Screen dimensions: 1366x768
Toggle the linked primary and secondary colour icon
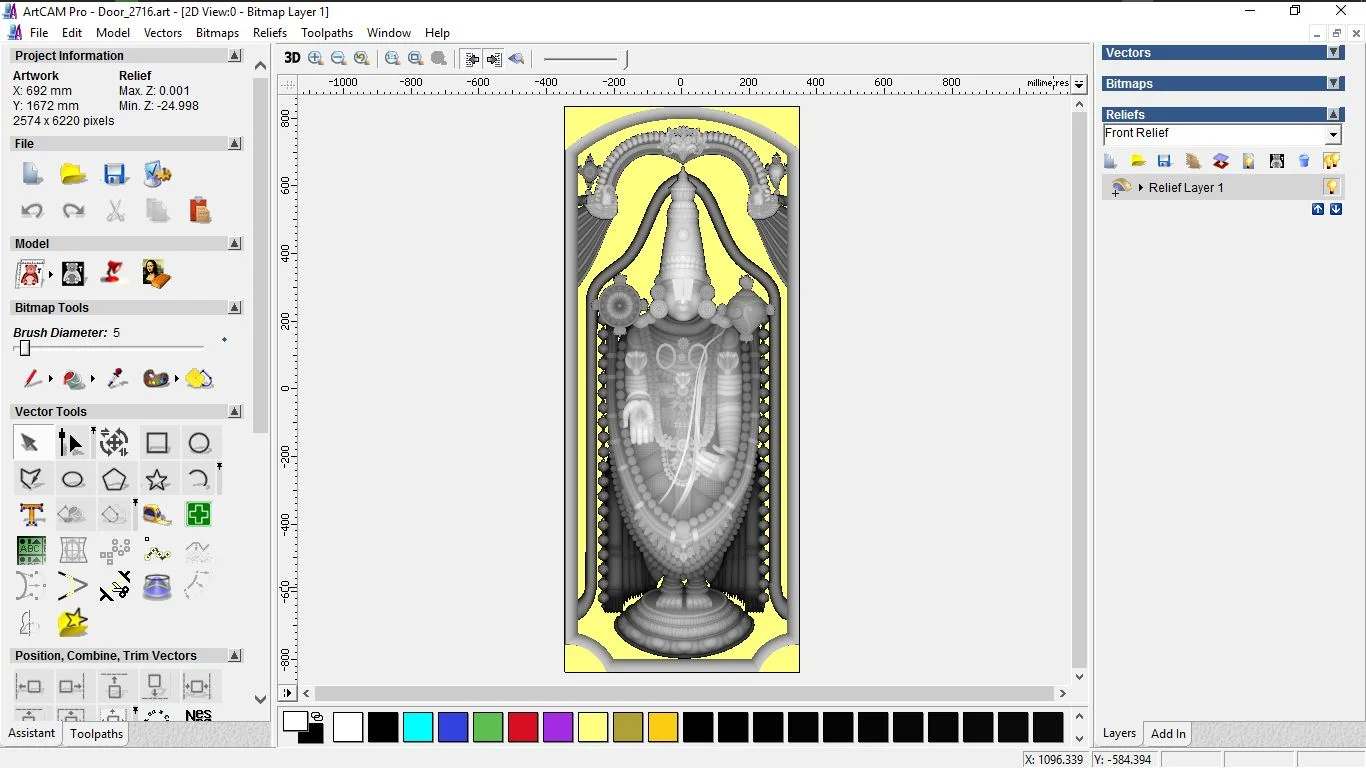(x=317, y=716)
